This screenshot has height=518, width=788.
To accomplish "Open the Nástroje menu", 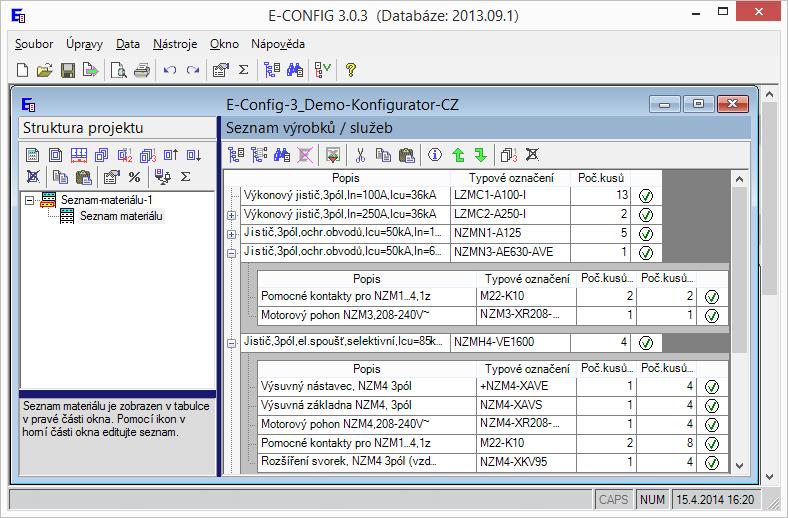I will pyautogui.click(x=175, y=44).
